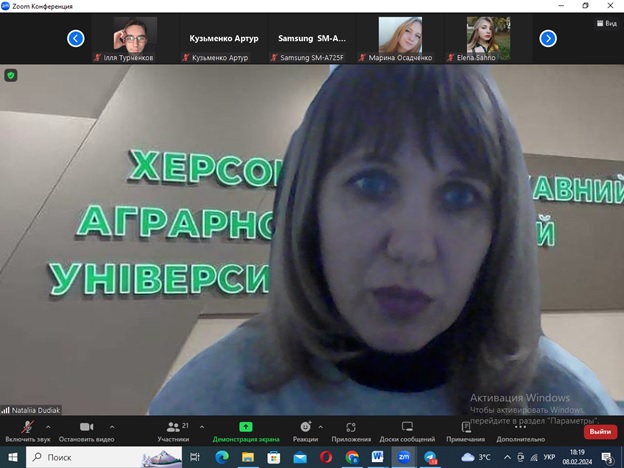Open Microsoft Store from taskbar
This screenshot has height=468, width=624.
coord(274,457)
